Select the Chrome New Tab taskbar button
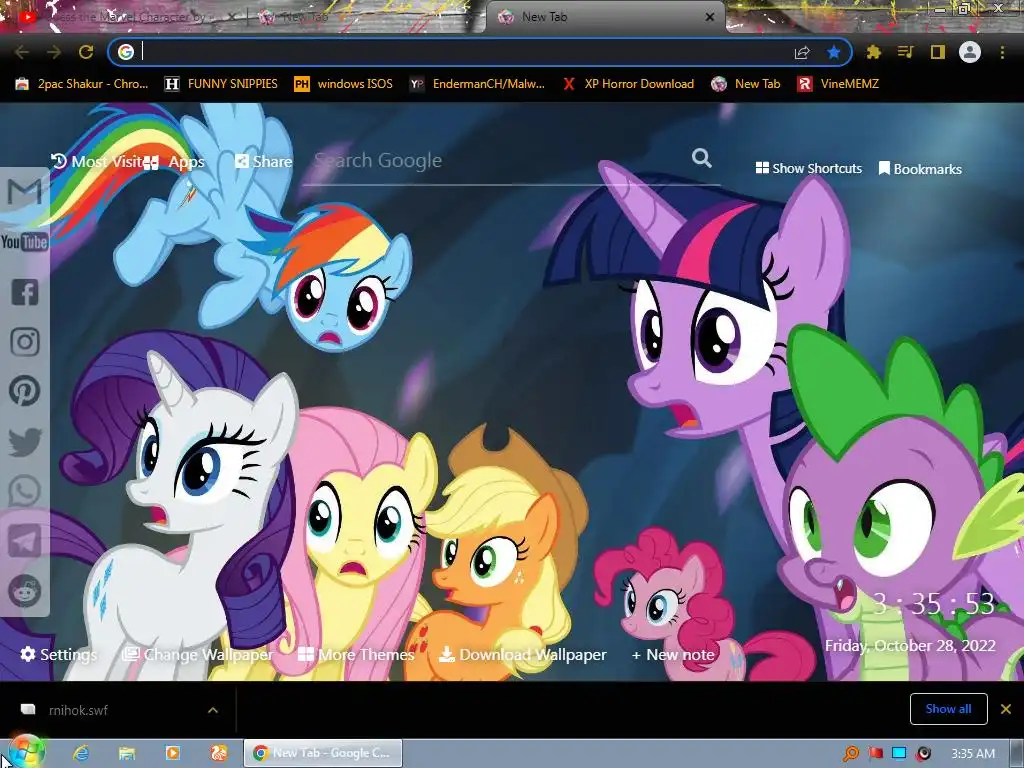This screenshot has width=1024, height=768. point(323,753)
